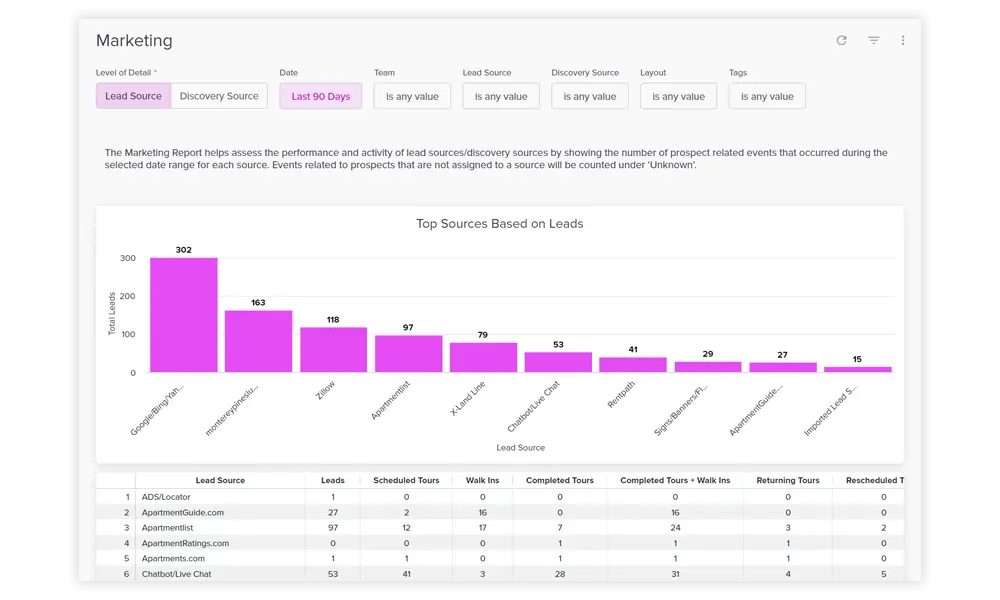The width and height of the screenshot is (1000, 600).
Task: Open the Lead Source filter dropdown
Action: (501, 96)
